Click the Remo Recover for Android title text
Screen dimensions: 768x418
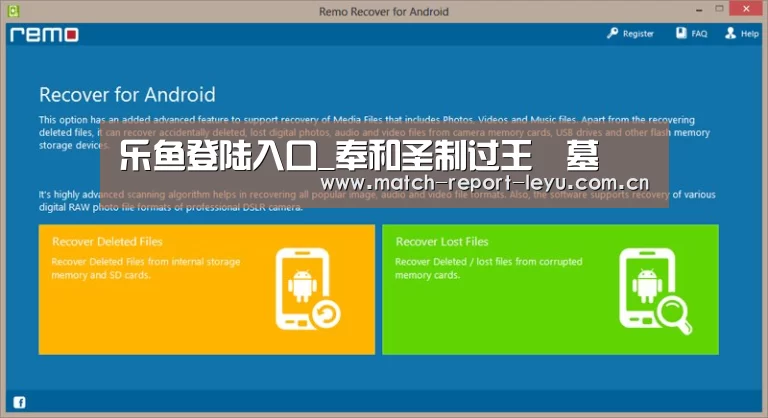[x=384, y=11]
